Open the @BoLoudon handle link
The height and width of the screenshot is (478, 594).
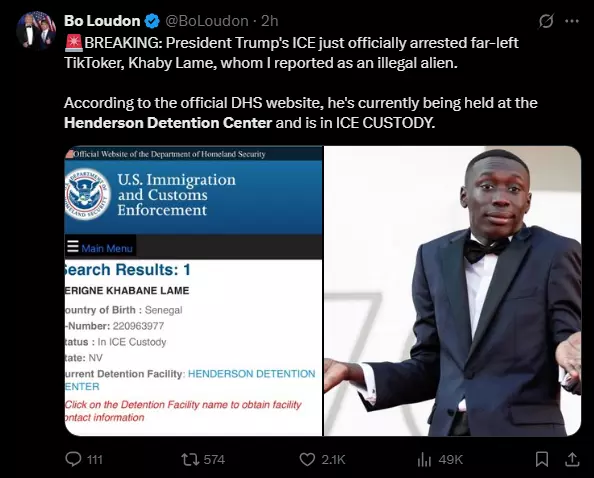(207, 21)
